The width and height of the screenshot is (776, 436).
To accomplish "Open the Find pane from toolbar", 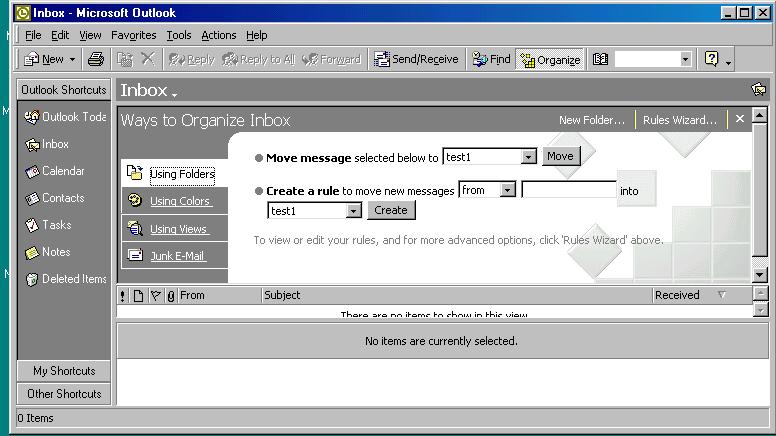I will coord(491,59).
